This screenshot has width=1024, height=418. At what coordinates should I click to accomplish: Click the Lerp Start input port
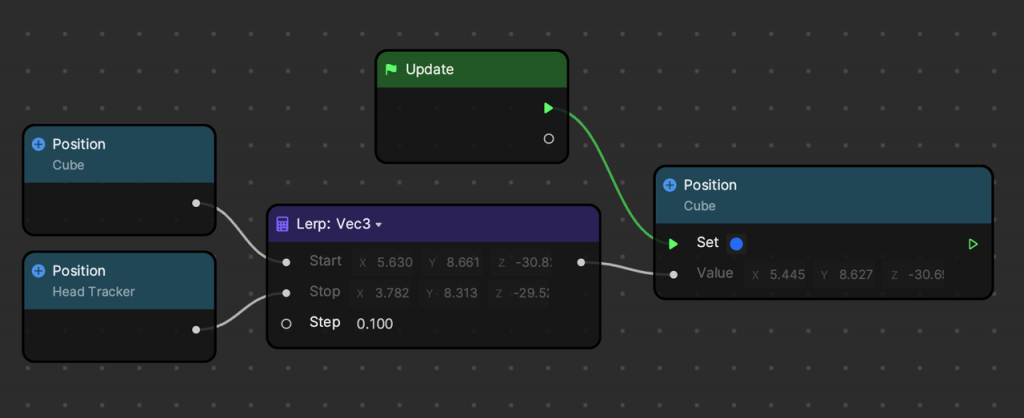click(x=286, y=262)
